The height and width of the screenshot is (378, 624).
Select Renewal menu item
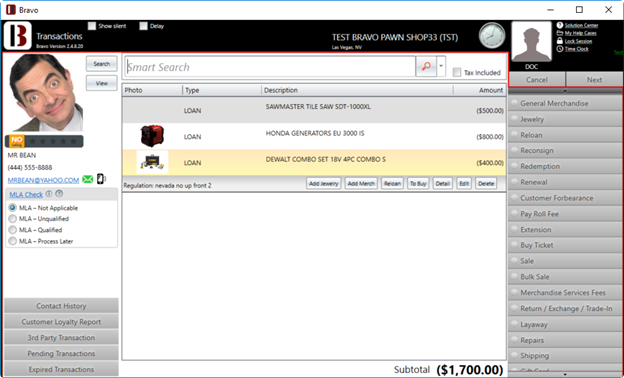point(565,182)
